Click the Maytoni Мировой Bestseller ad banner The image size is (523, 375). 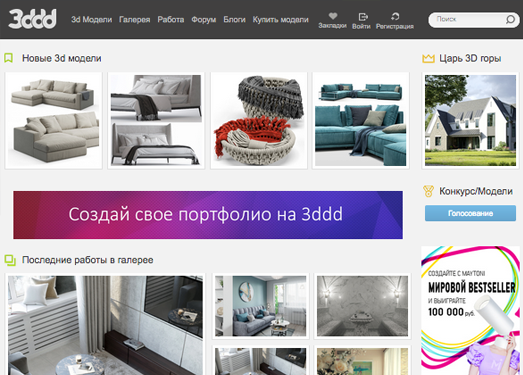coord(470,311)
